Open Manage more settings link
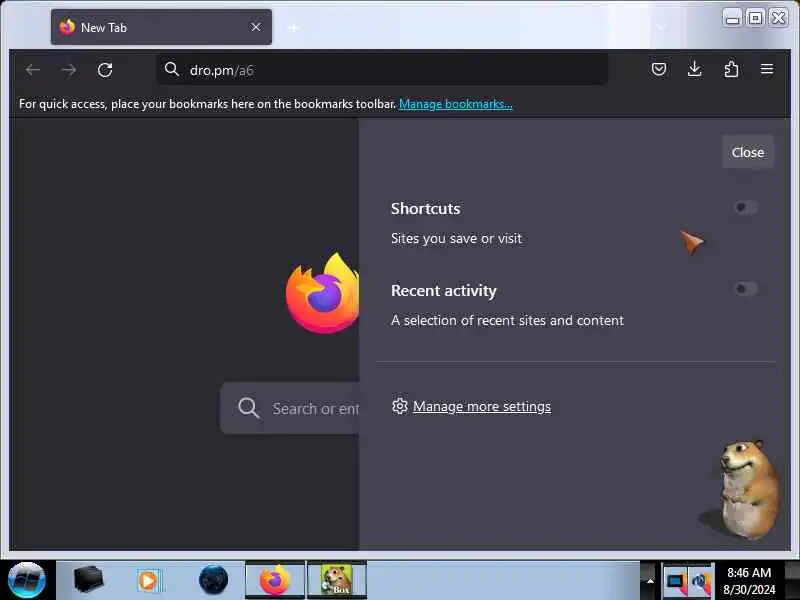 pyautogui.click(x=482, y=407)
